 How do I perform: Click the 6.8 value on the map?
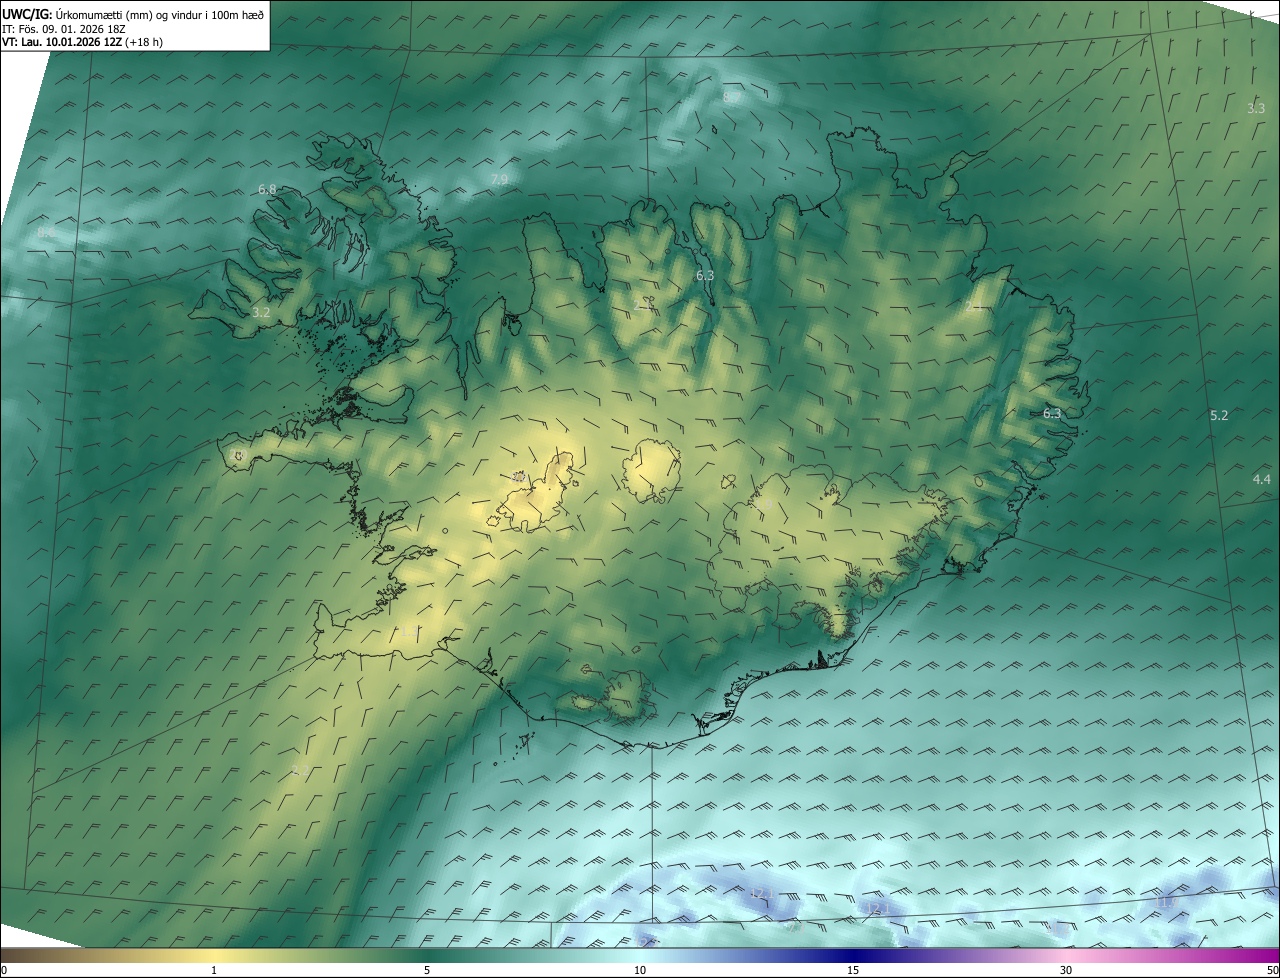(267, 189)
